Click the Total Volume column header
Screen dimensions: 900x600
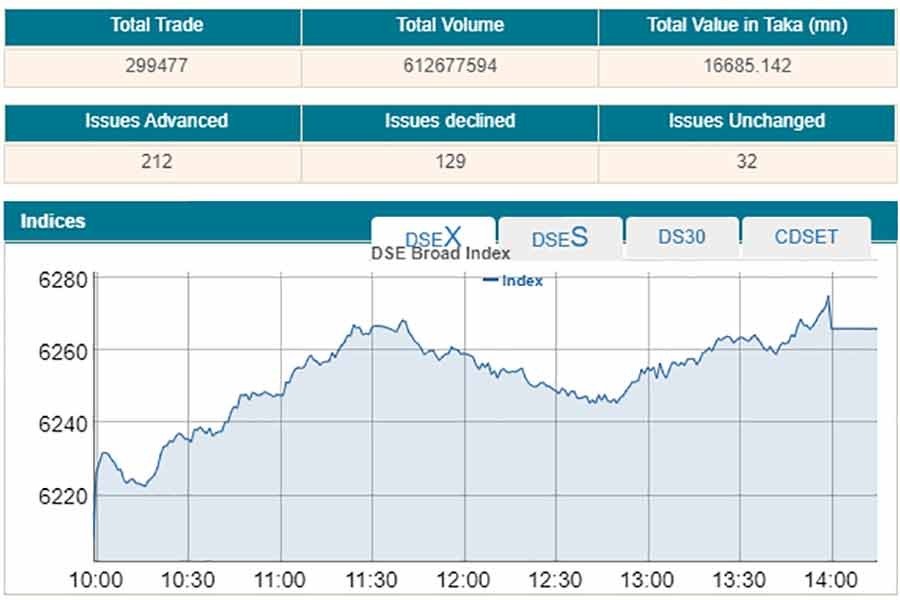pyautogui.click(x=450, y=25)
